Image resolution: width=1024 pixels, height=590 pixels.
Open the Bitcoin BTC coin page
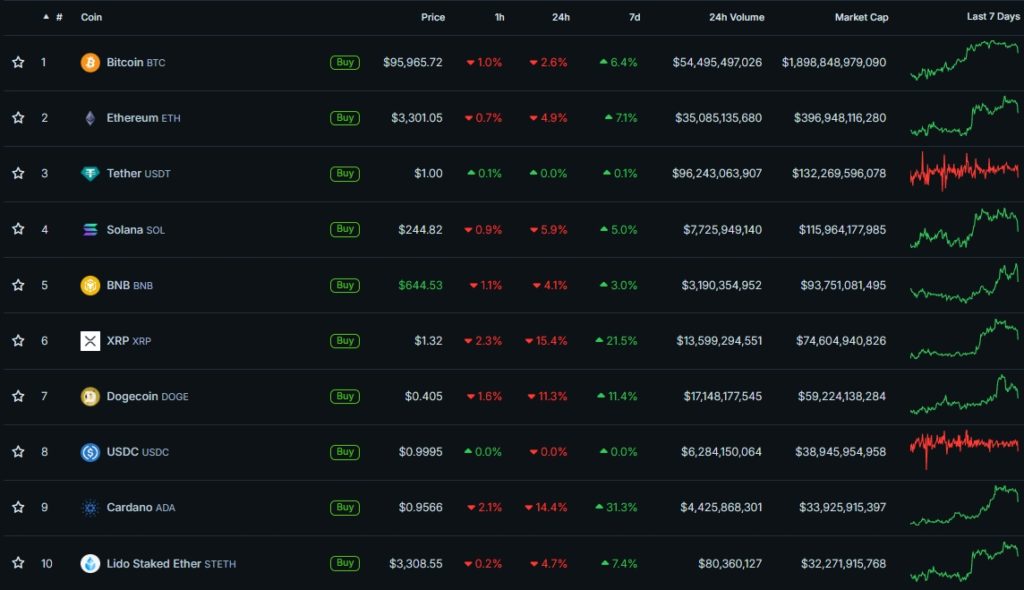point(136,63)
